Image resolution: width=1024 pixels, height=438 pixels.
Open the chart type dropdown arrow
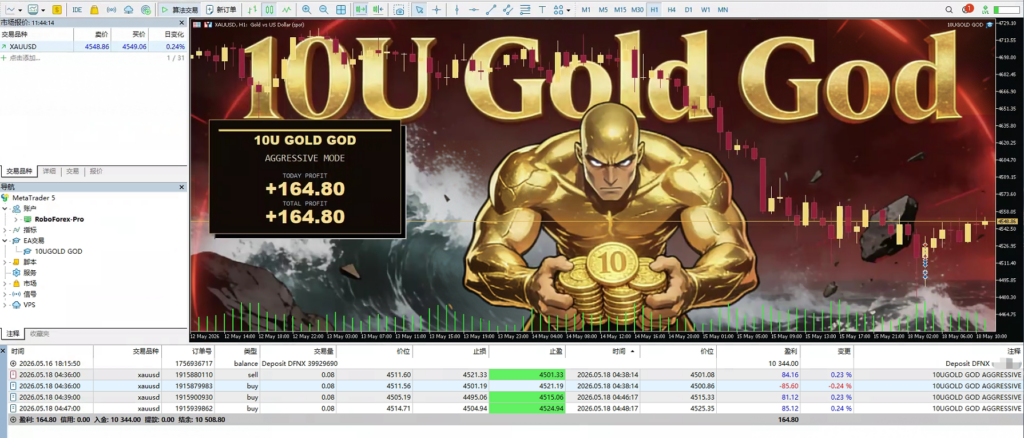tap(21, 10)
